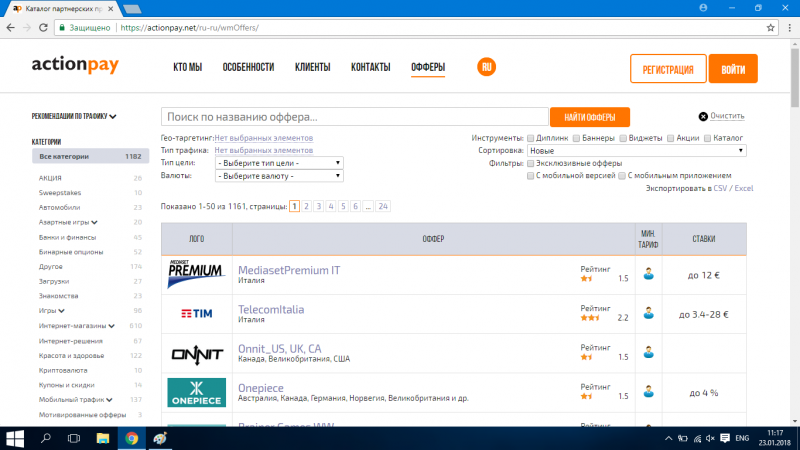Enable the Виджеты checkbox
Viewport: 800px width, 450px height.
623,138
